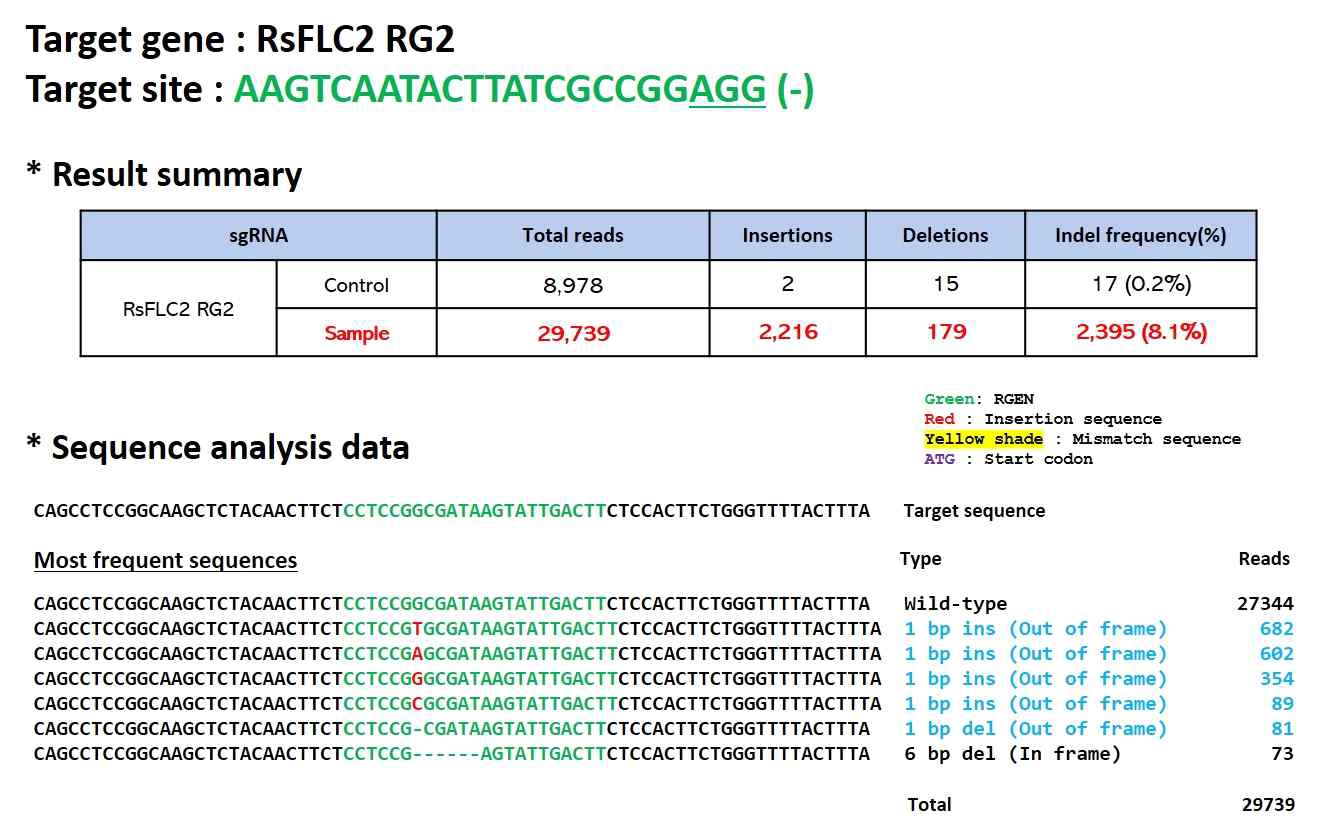The width and height of the screenshot is (1330, 829).
Task: Click the control deletions value 15
Action: (945, 285)
